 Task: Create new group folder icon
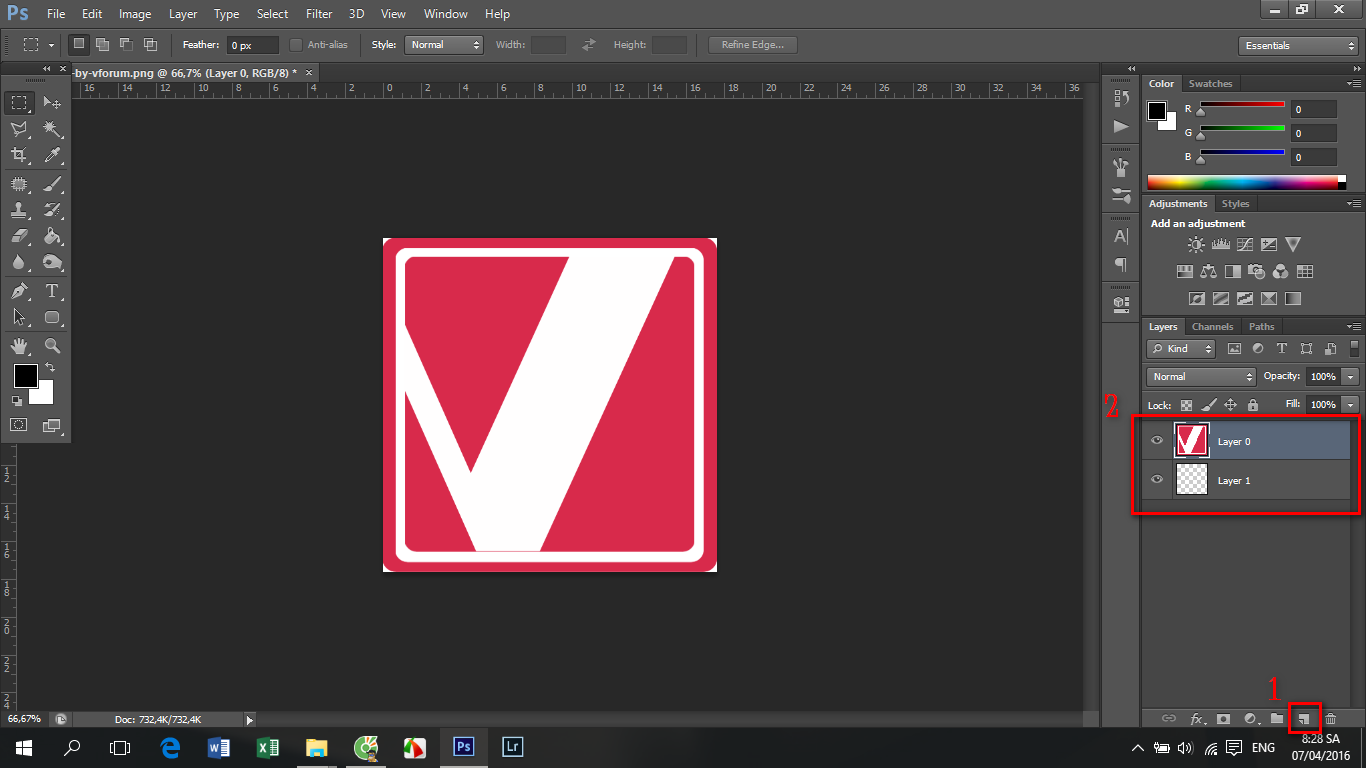pyautogui.click(x=1277, y=718)
